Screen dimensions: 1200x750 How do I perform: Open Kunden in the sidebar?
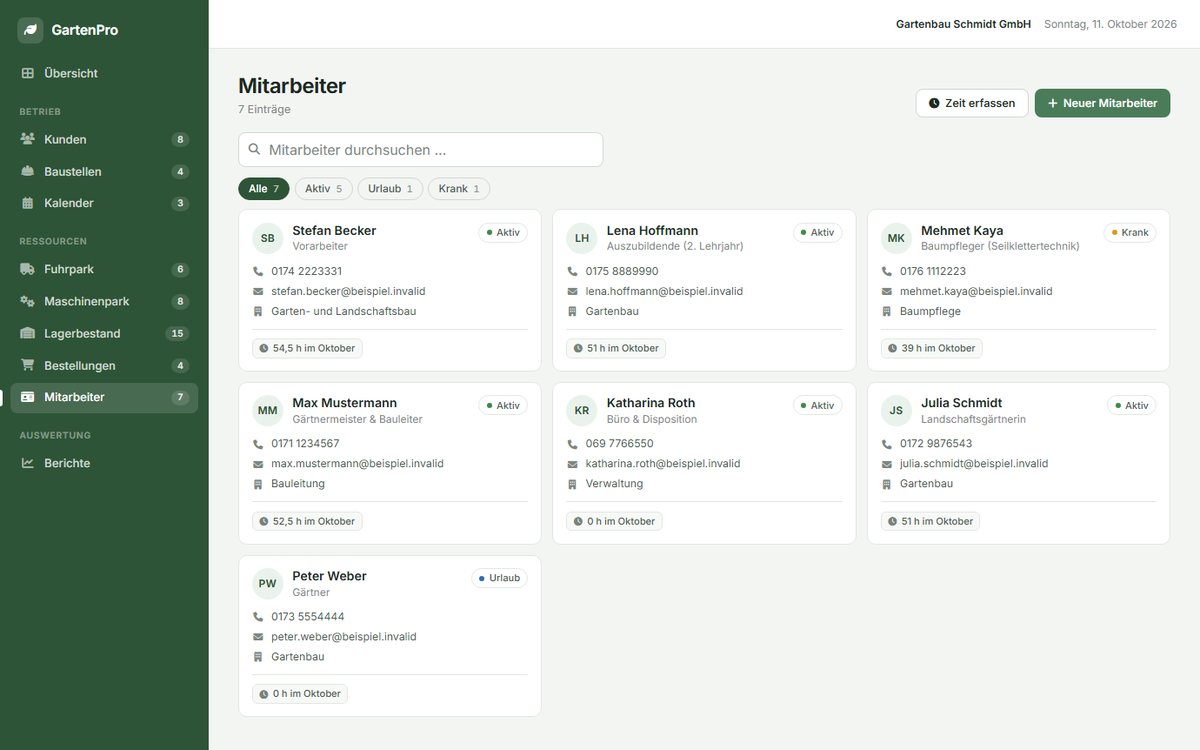(x=104, y=139)
